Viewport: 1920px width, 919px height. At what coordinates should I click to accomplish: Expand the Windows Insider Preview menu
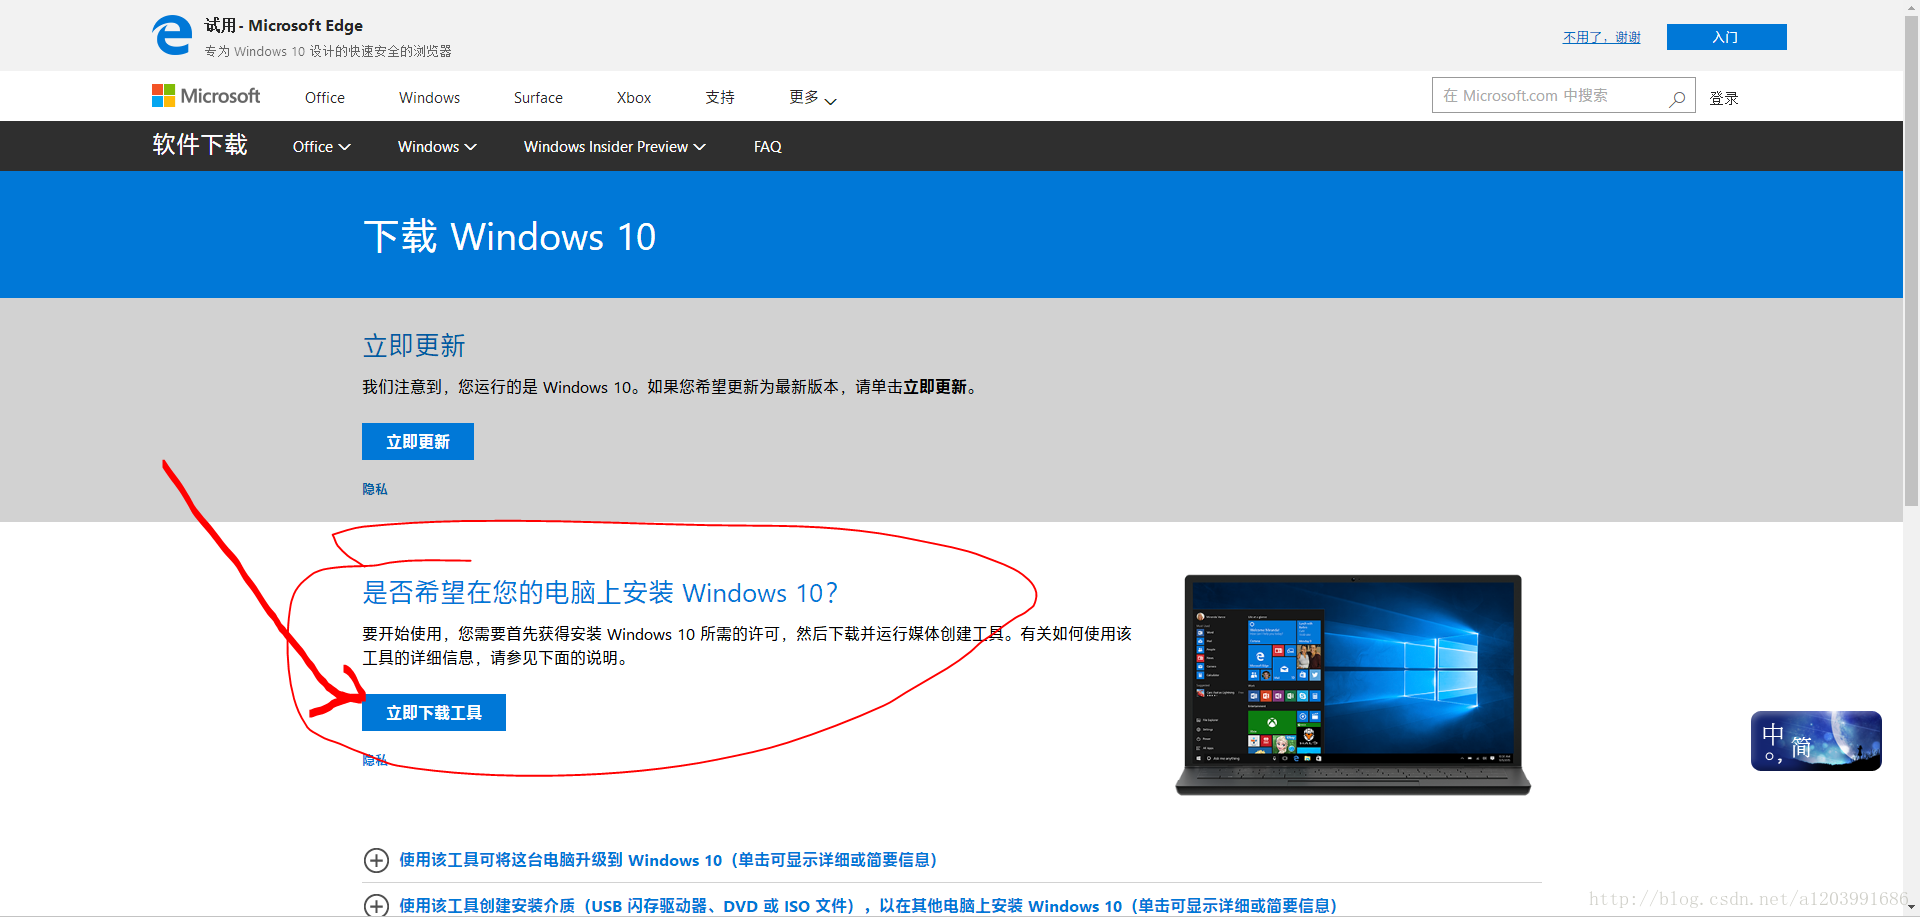[614, 147]
